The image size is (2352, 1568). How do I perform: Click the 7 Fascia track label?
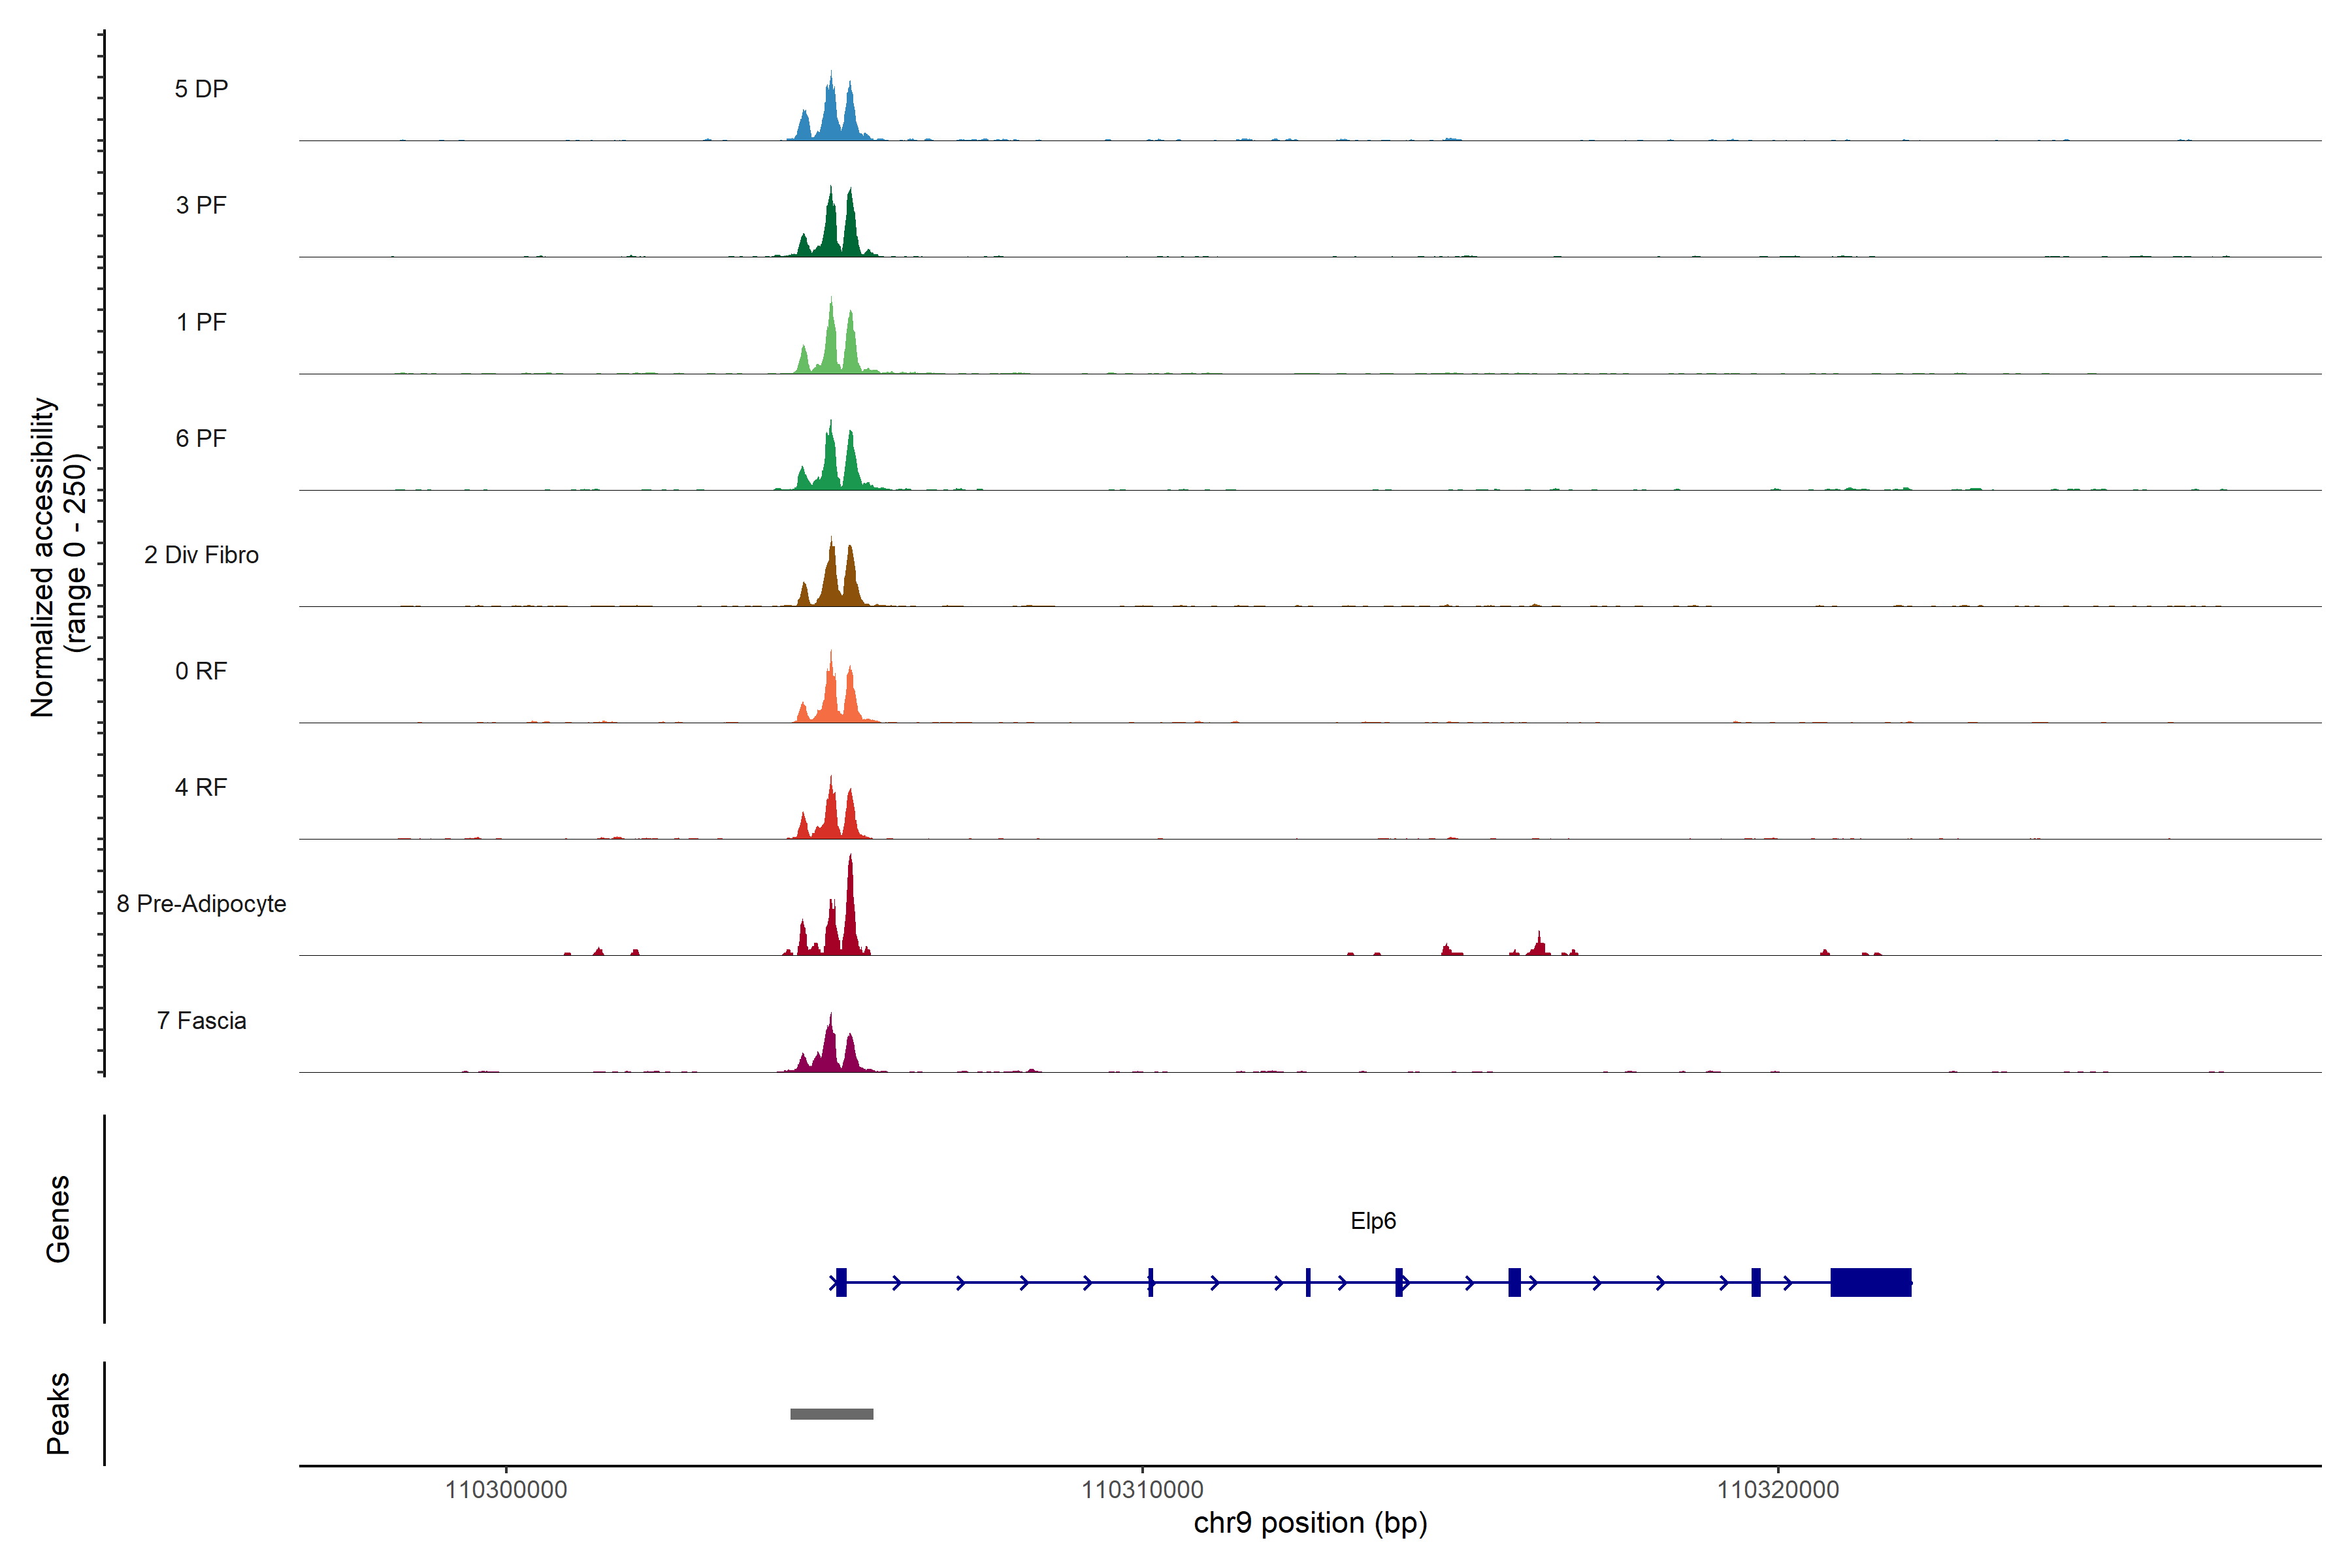coord(201,1020)
